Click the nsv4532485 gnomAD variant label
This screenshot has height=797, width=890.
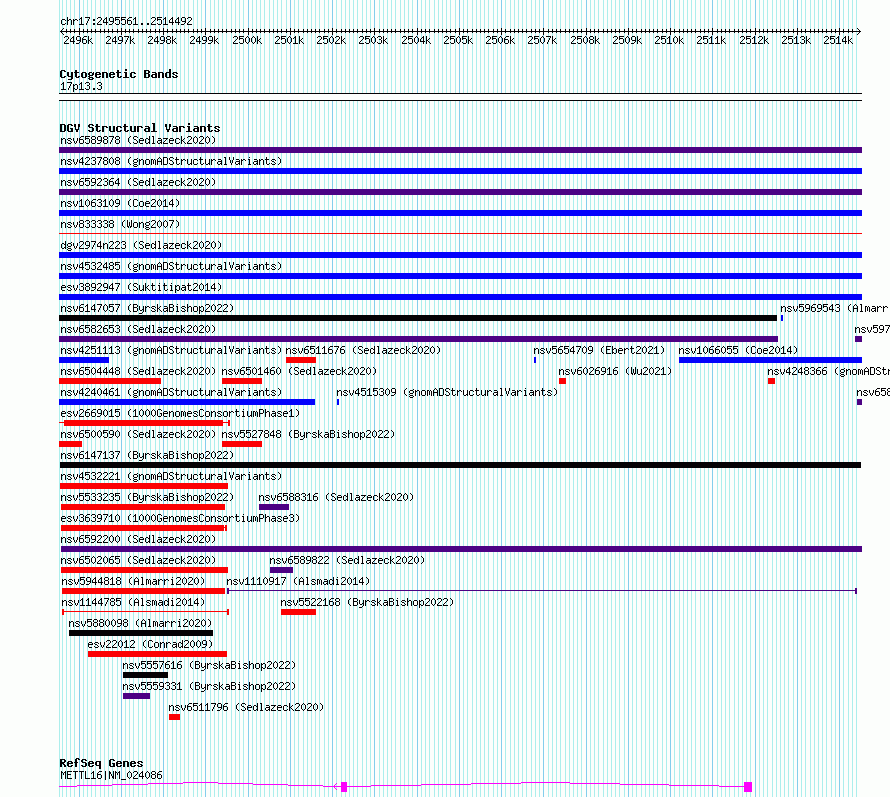pyautogui.click(x=171, y=266)
